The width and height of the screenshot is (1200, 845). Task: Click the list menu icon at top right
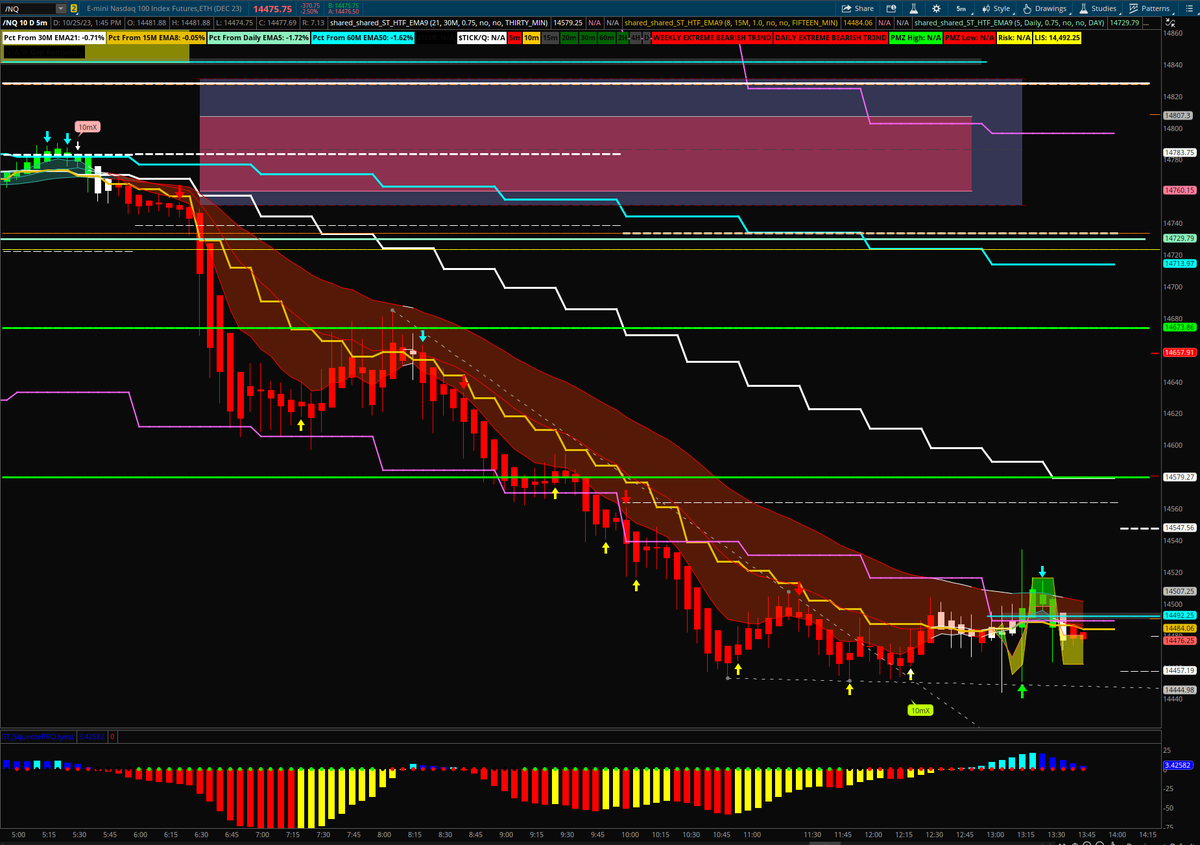(1188, 8)
